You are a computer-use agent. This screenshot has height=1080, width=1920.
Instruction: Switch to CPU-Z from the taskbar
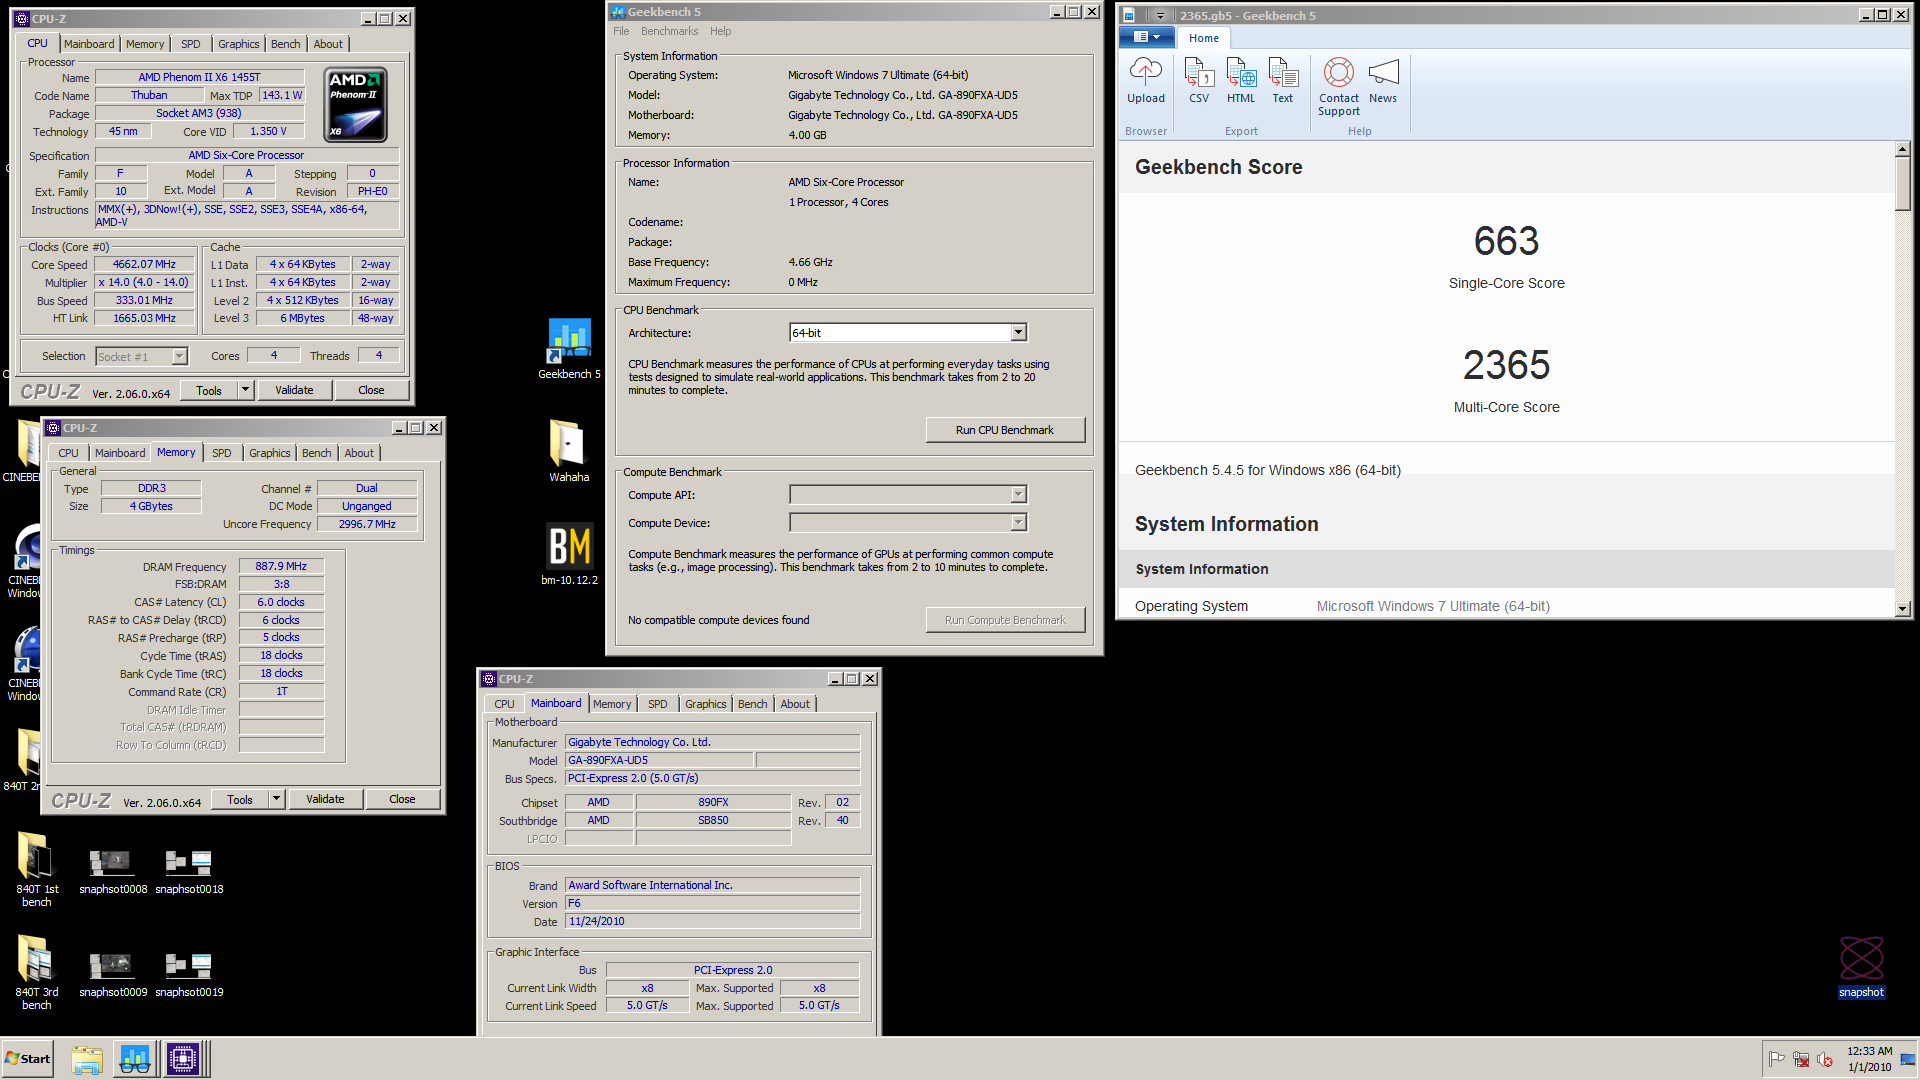pos(183,1059)
